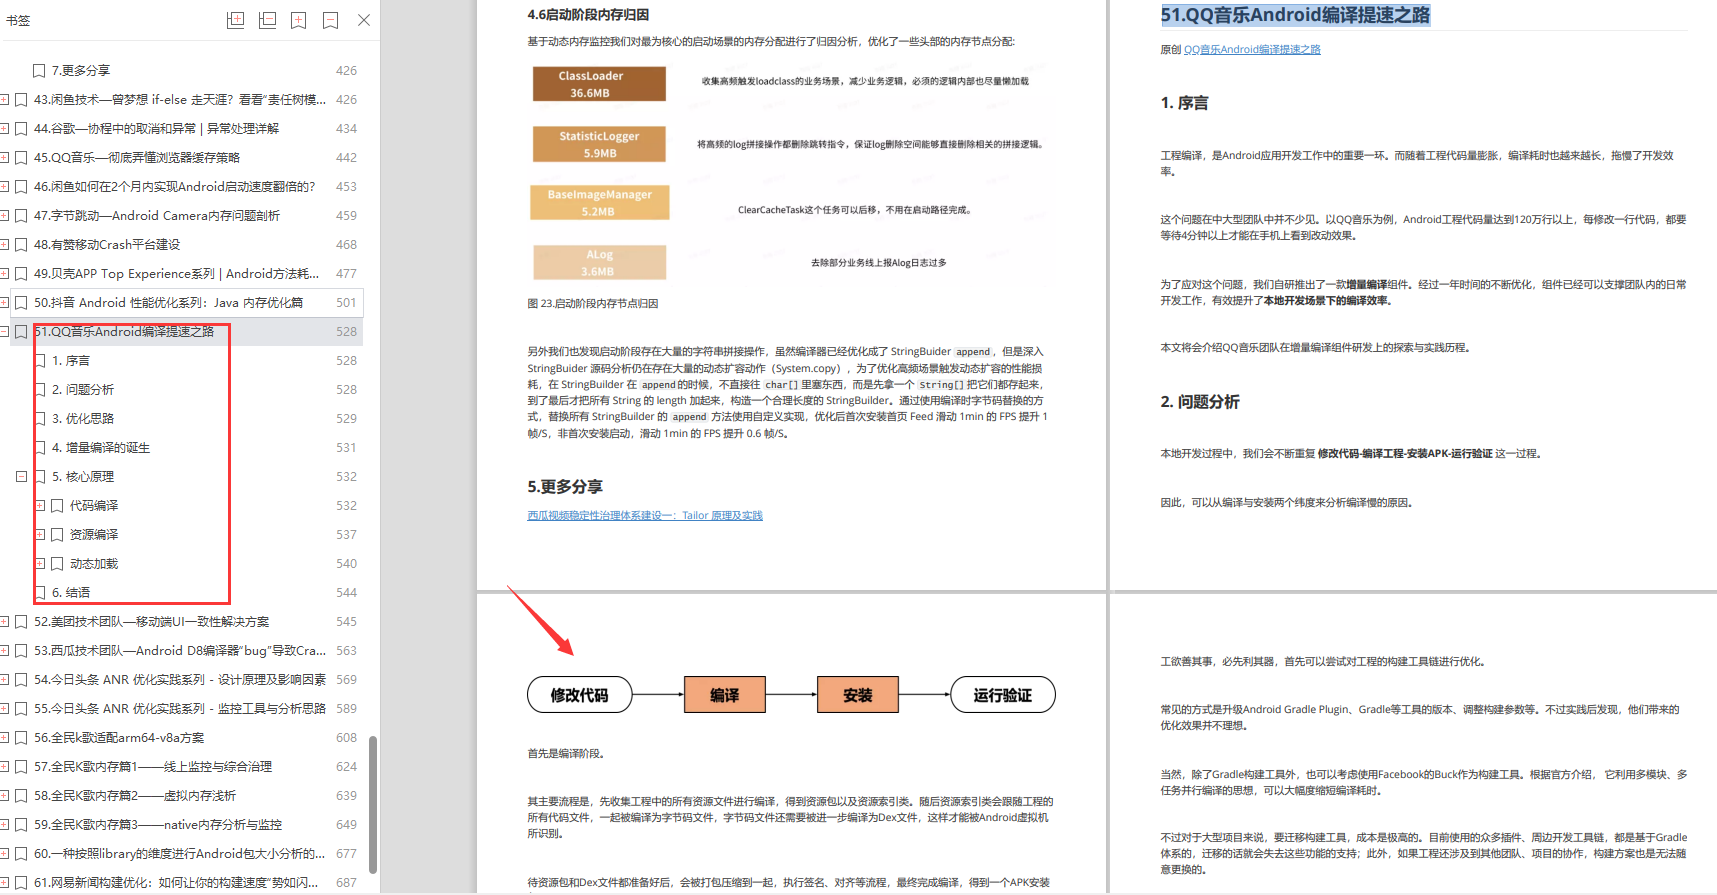Screen dimensions: 1717x895
Task: Click the 书签 panel title
Action: [18, 20]
